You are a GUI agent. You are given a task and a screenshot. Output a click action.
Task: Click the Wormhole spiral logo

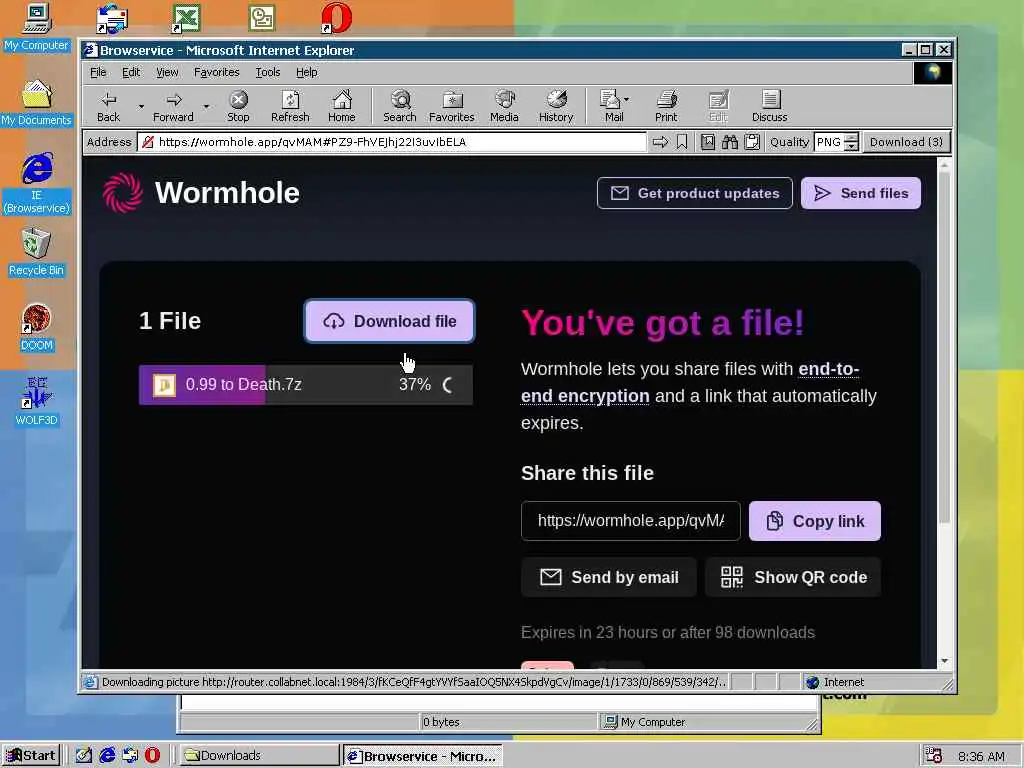coord(123,193)
